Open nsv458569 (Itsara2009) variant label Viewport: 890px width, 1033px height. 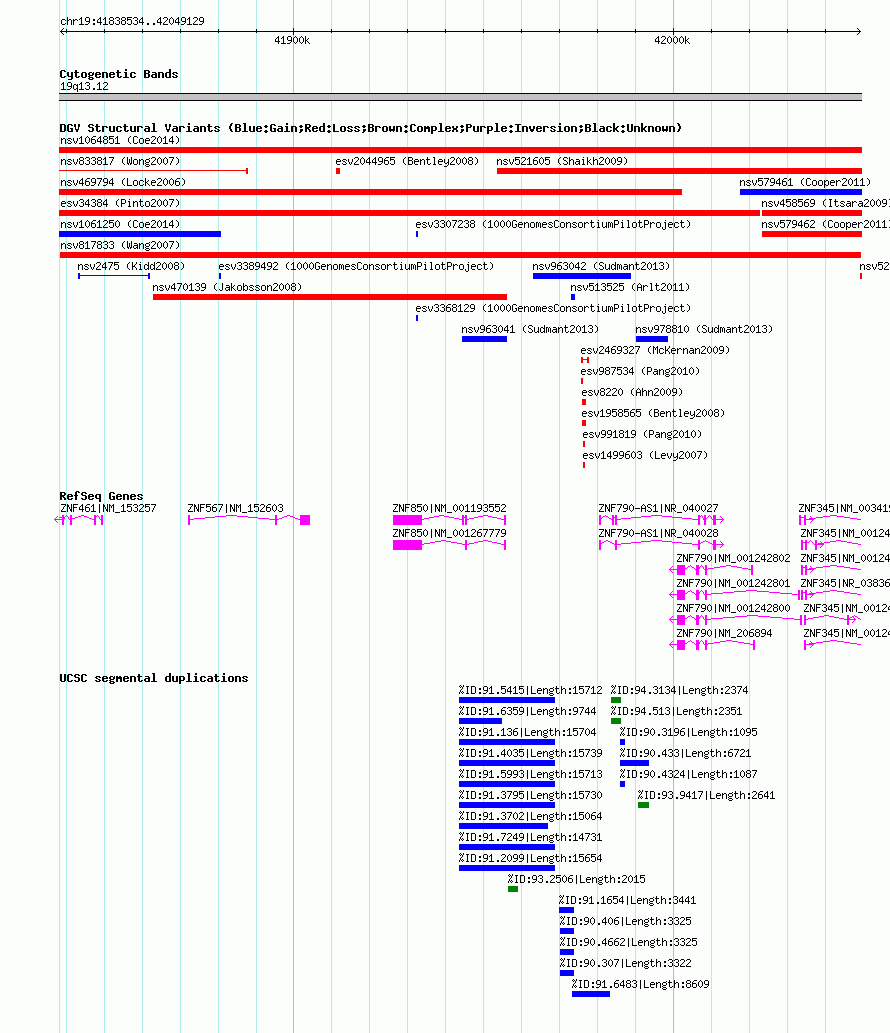[x=825, y=204]
